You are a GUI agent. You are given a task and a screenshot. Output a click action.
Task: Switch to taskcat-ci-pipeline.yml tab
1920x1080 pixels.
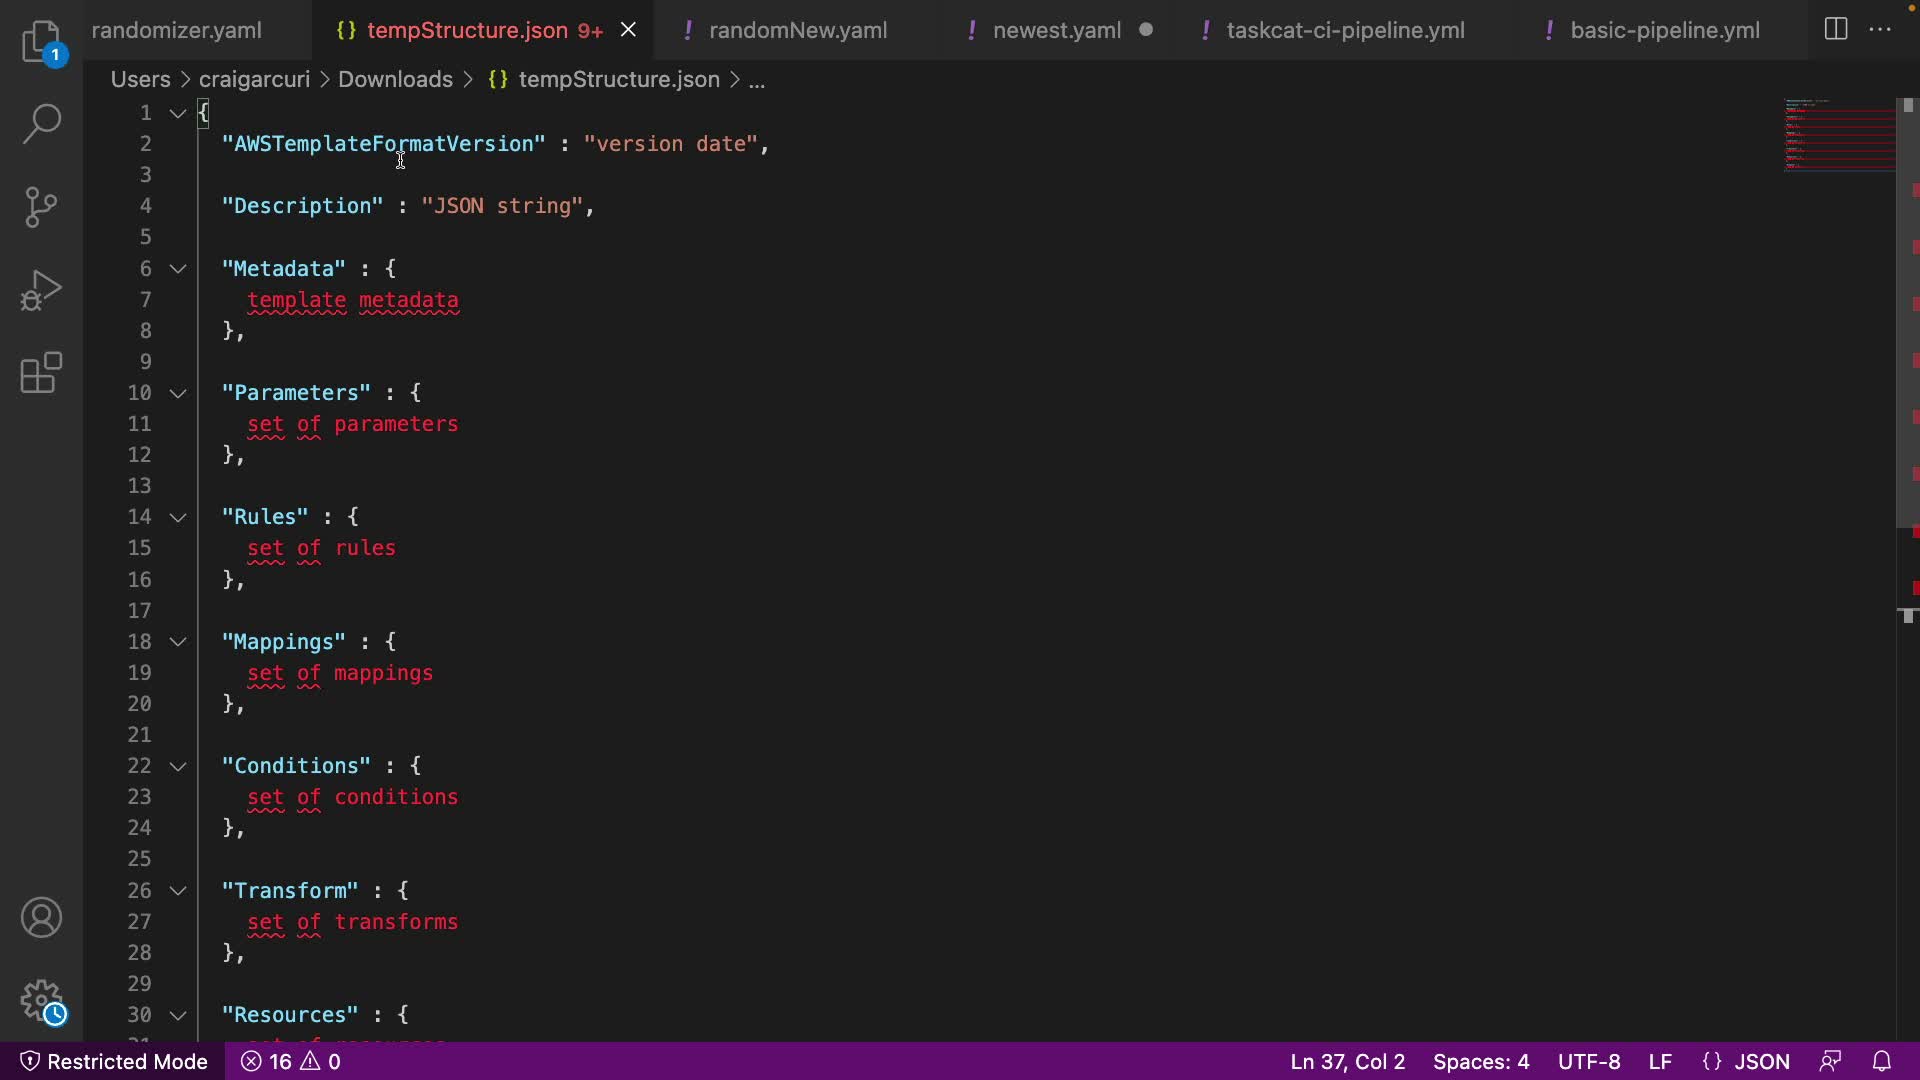coord(1345,30)
